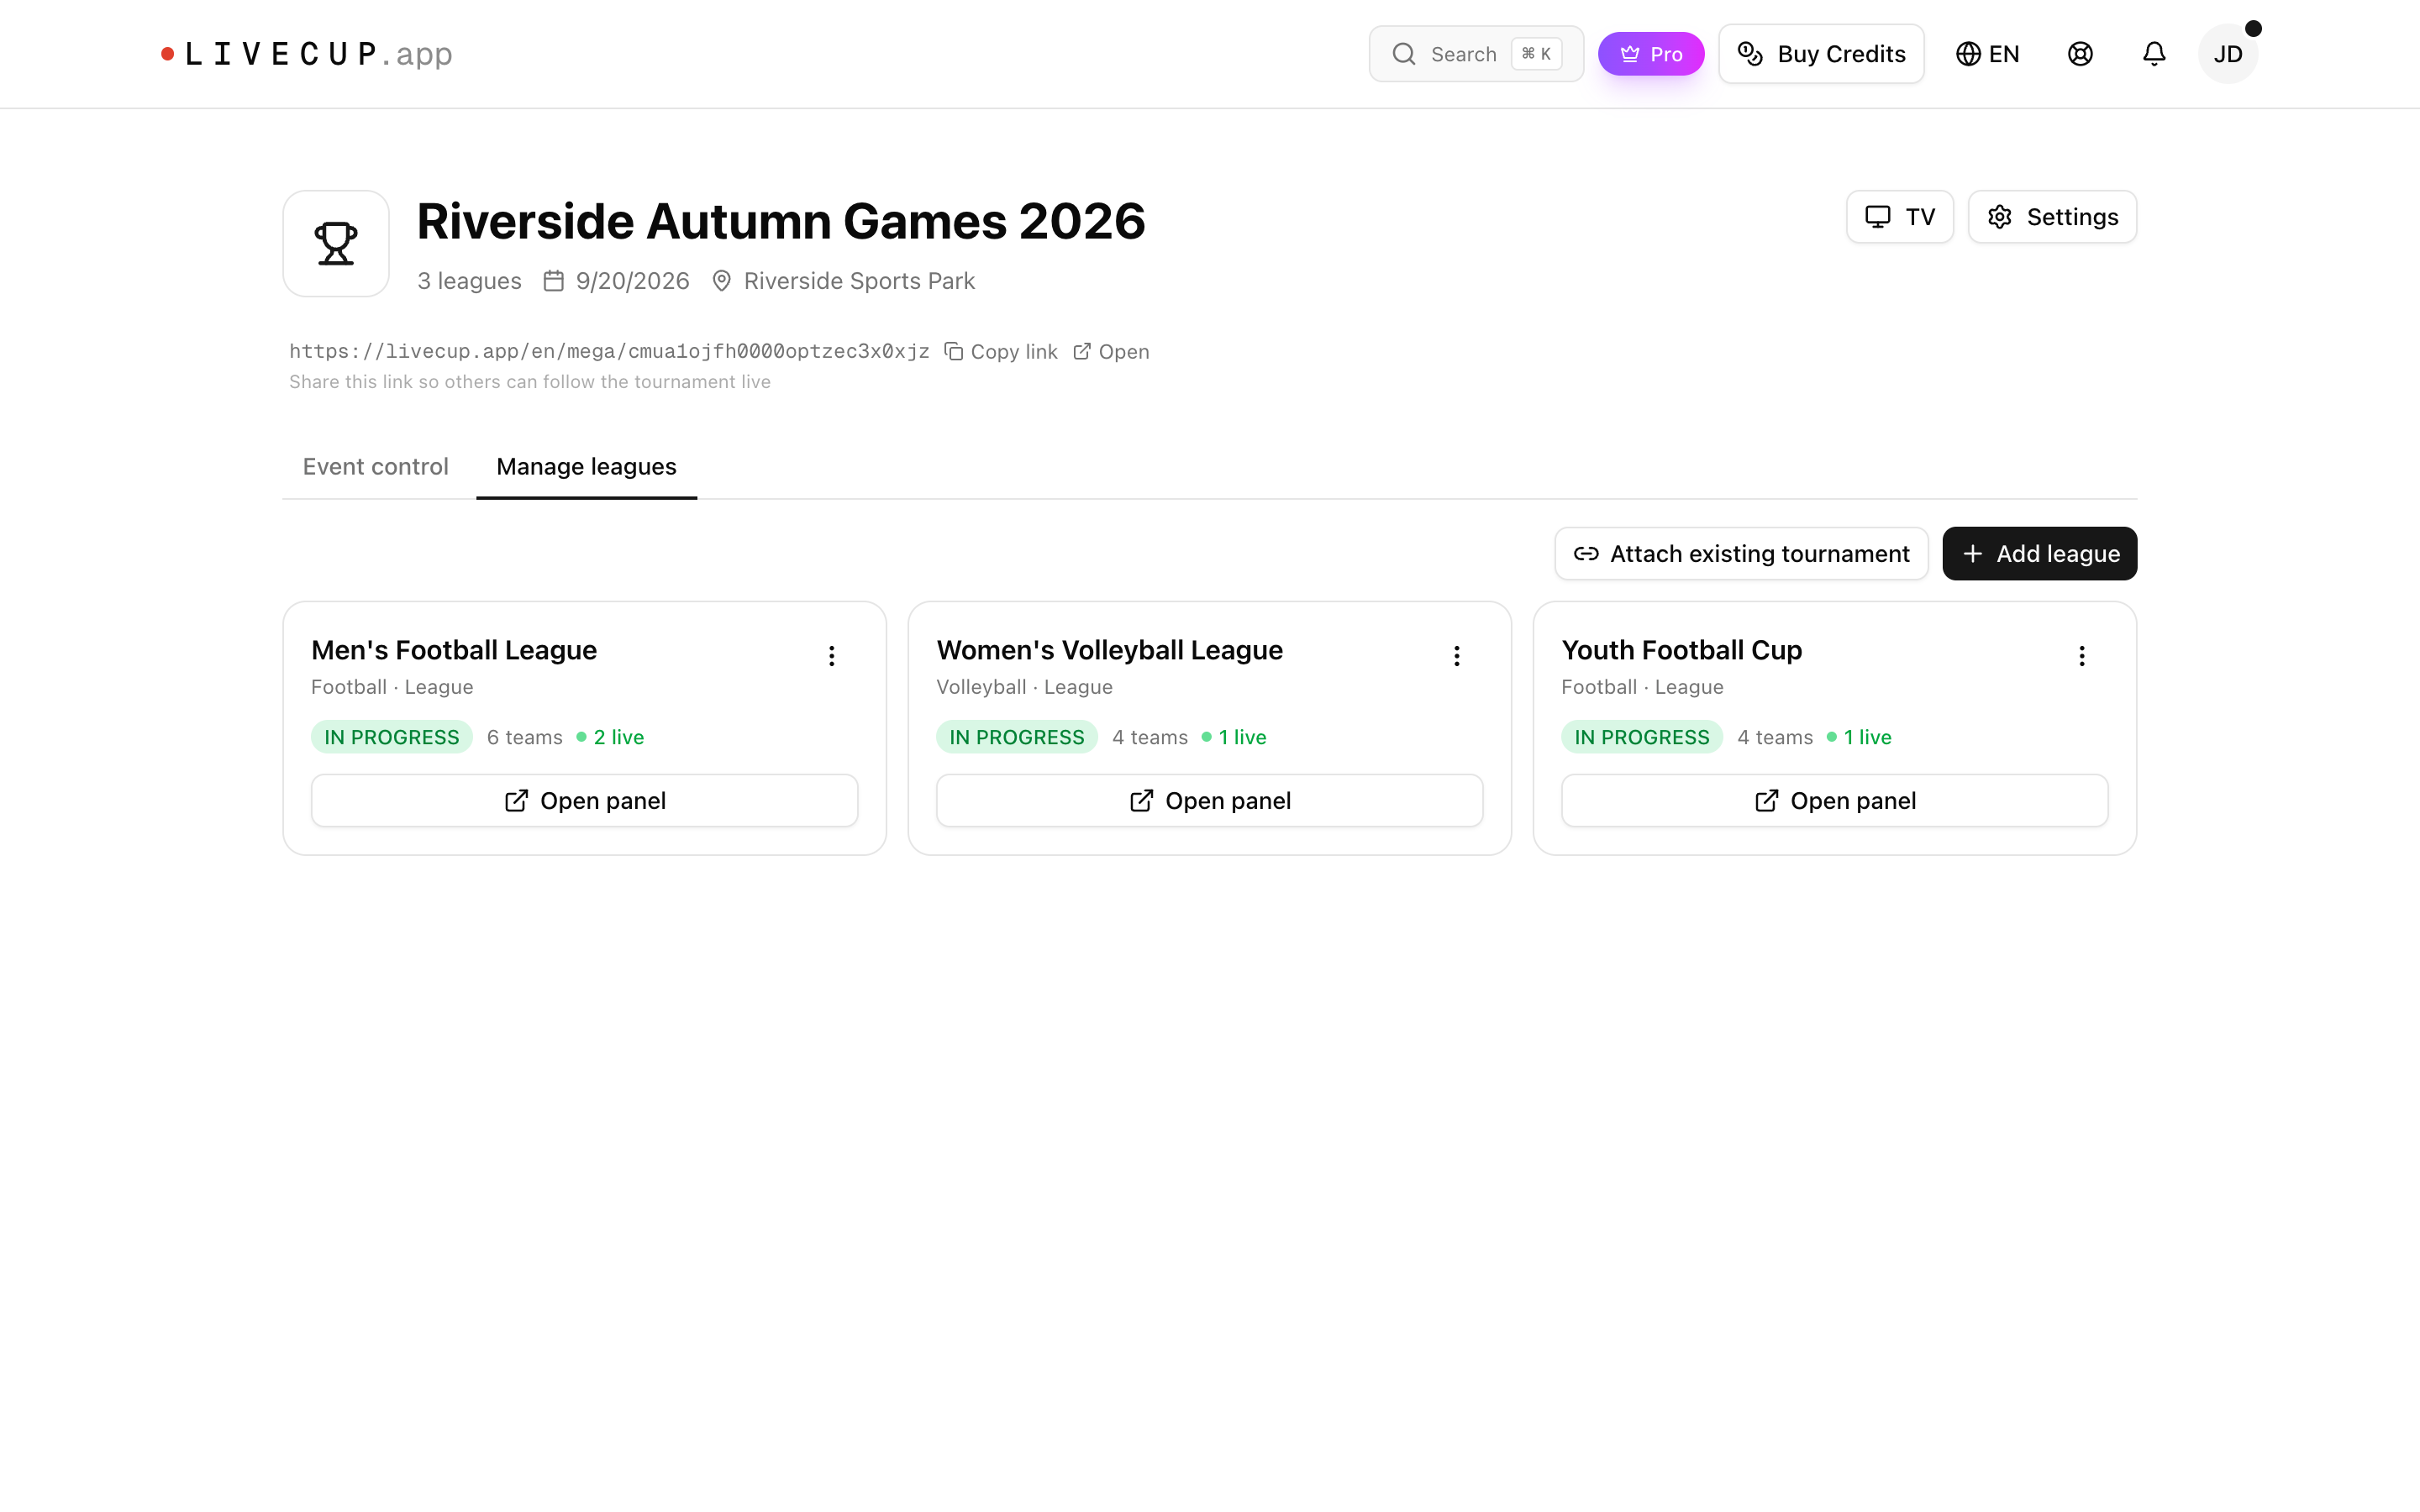Switch to Event control tab

[375, 467]
